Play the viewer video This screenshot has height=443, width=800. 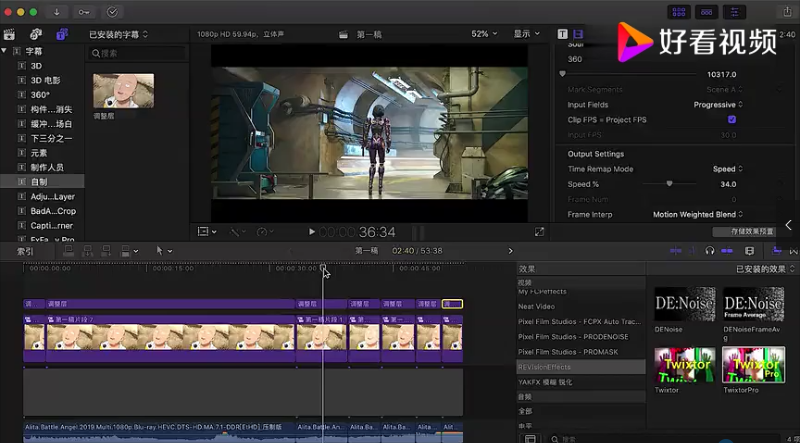[312, 232]
